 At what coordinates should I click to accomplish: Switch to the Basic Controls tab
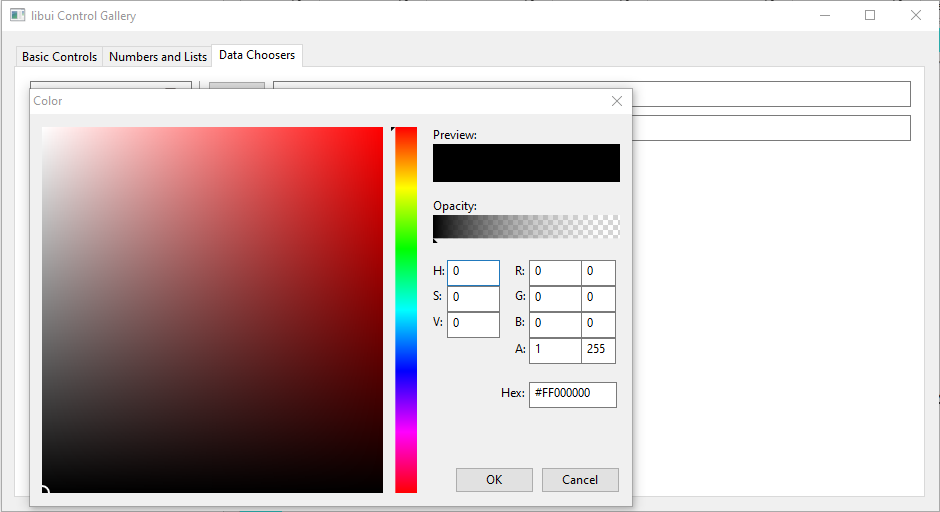pyautogui.click(x=60, y=57)
